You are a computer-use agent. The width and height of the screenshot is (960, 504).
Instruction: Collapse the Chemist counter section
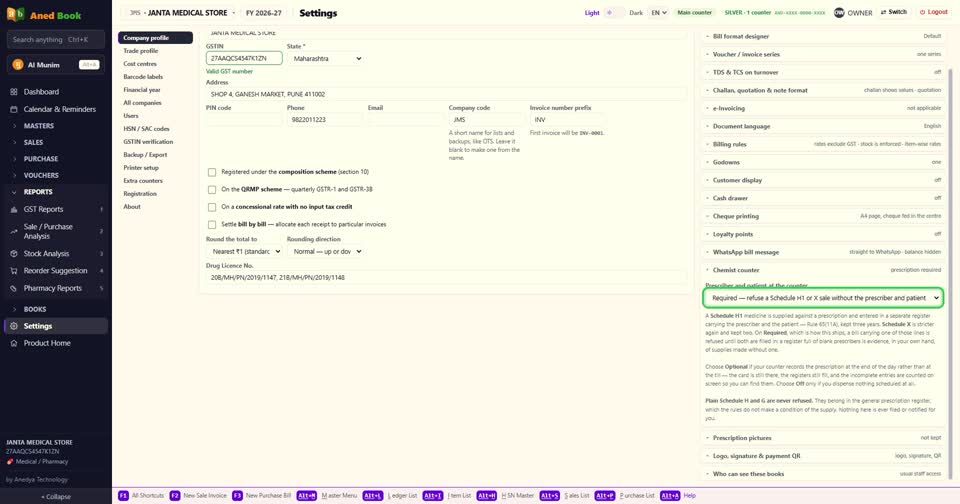823,270
